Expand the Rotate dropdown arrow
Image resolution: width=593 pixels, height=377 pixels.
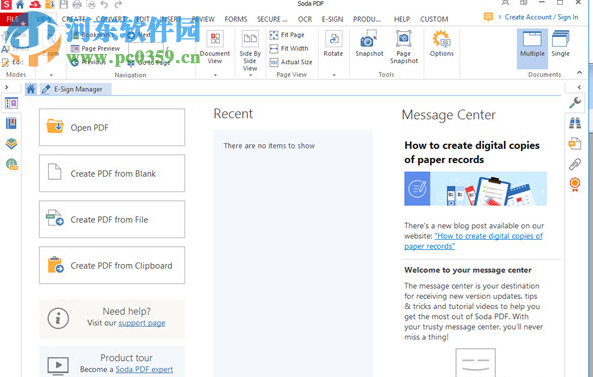point(334,75)
